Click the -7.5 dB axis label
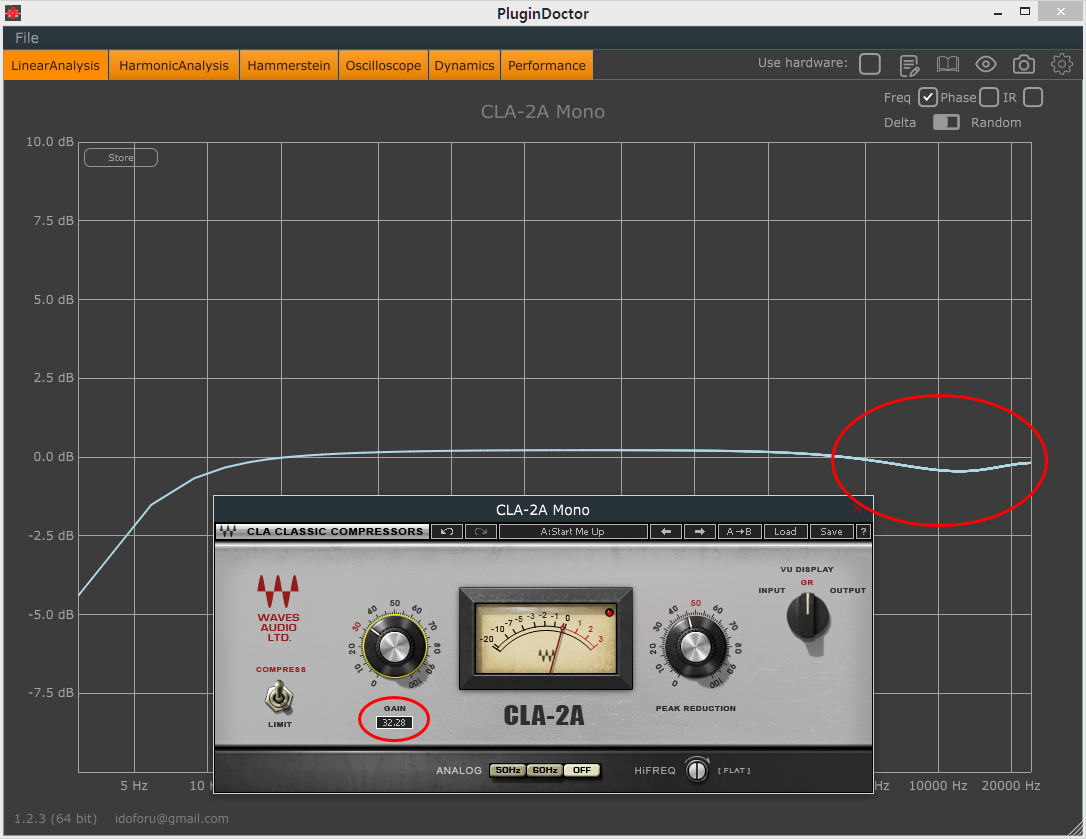The height and width of the screenshot is (839, 1086). (x=51, y=693)
